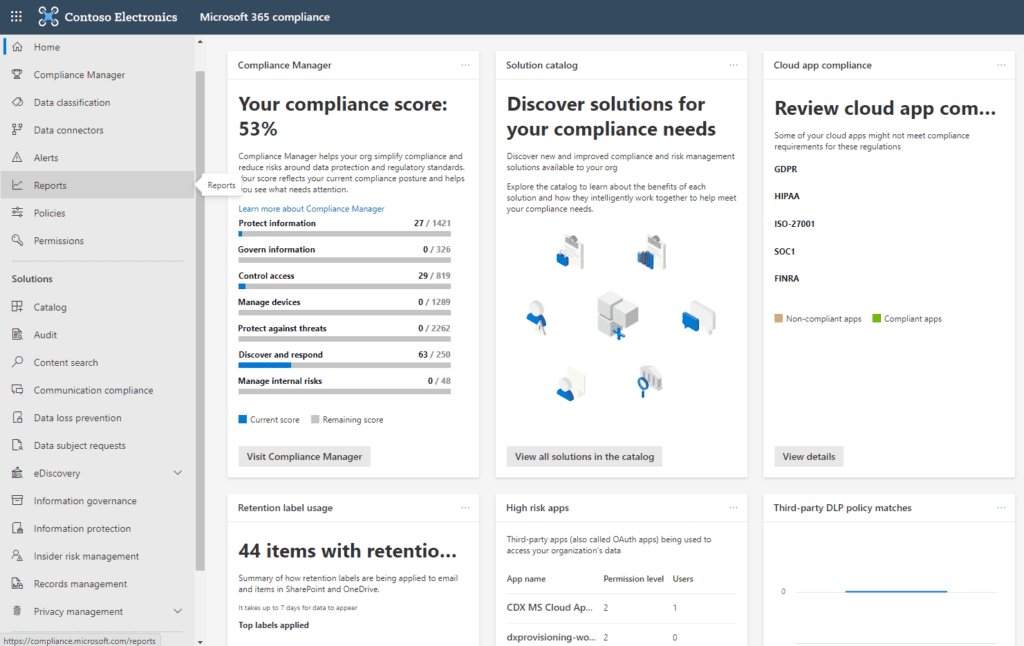The width and height of the screenshot is (1024, 646).
Task: Click the GDPR regulation entry
Action: tap(786, 169)
